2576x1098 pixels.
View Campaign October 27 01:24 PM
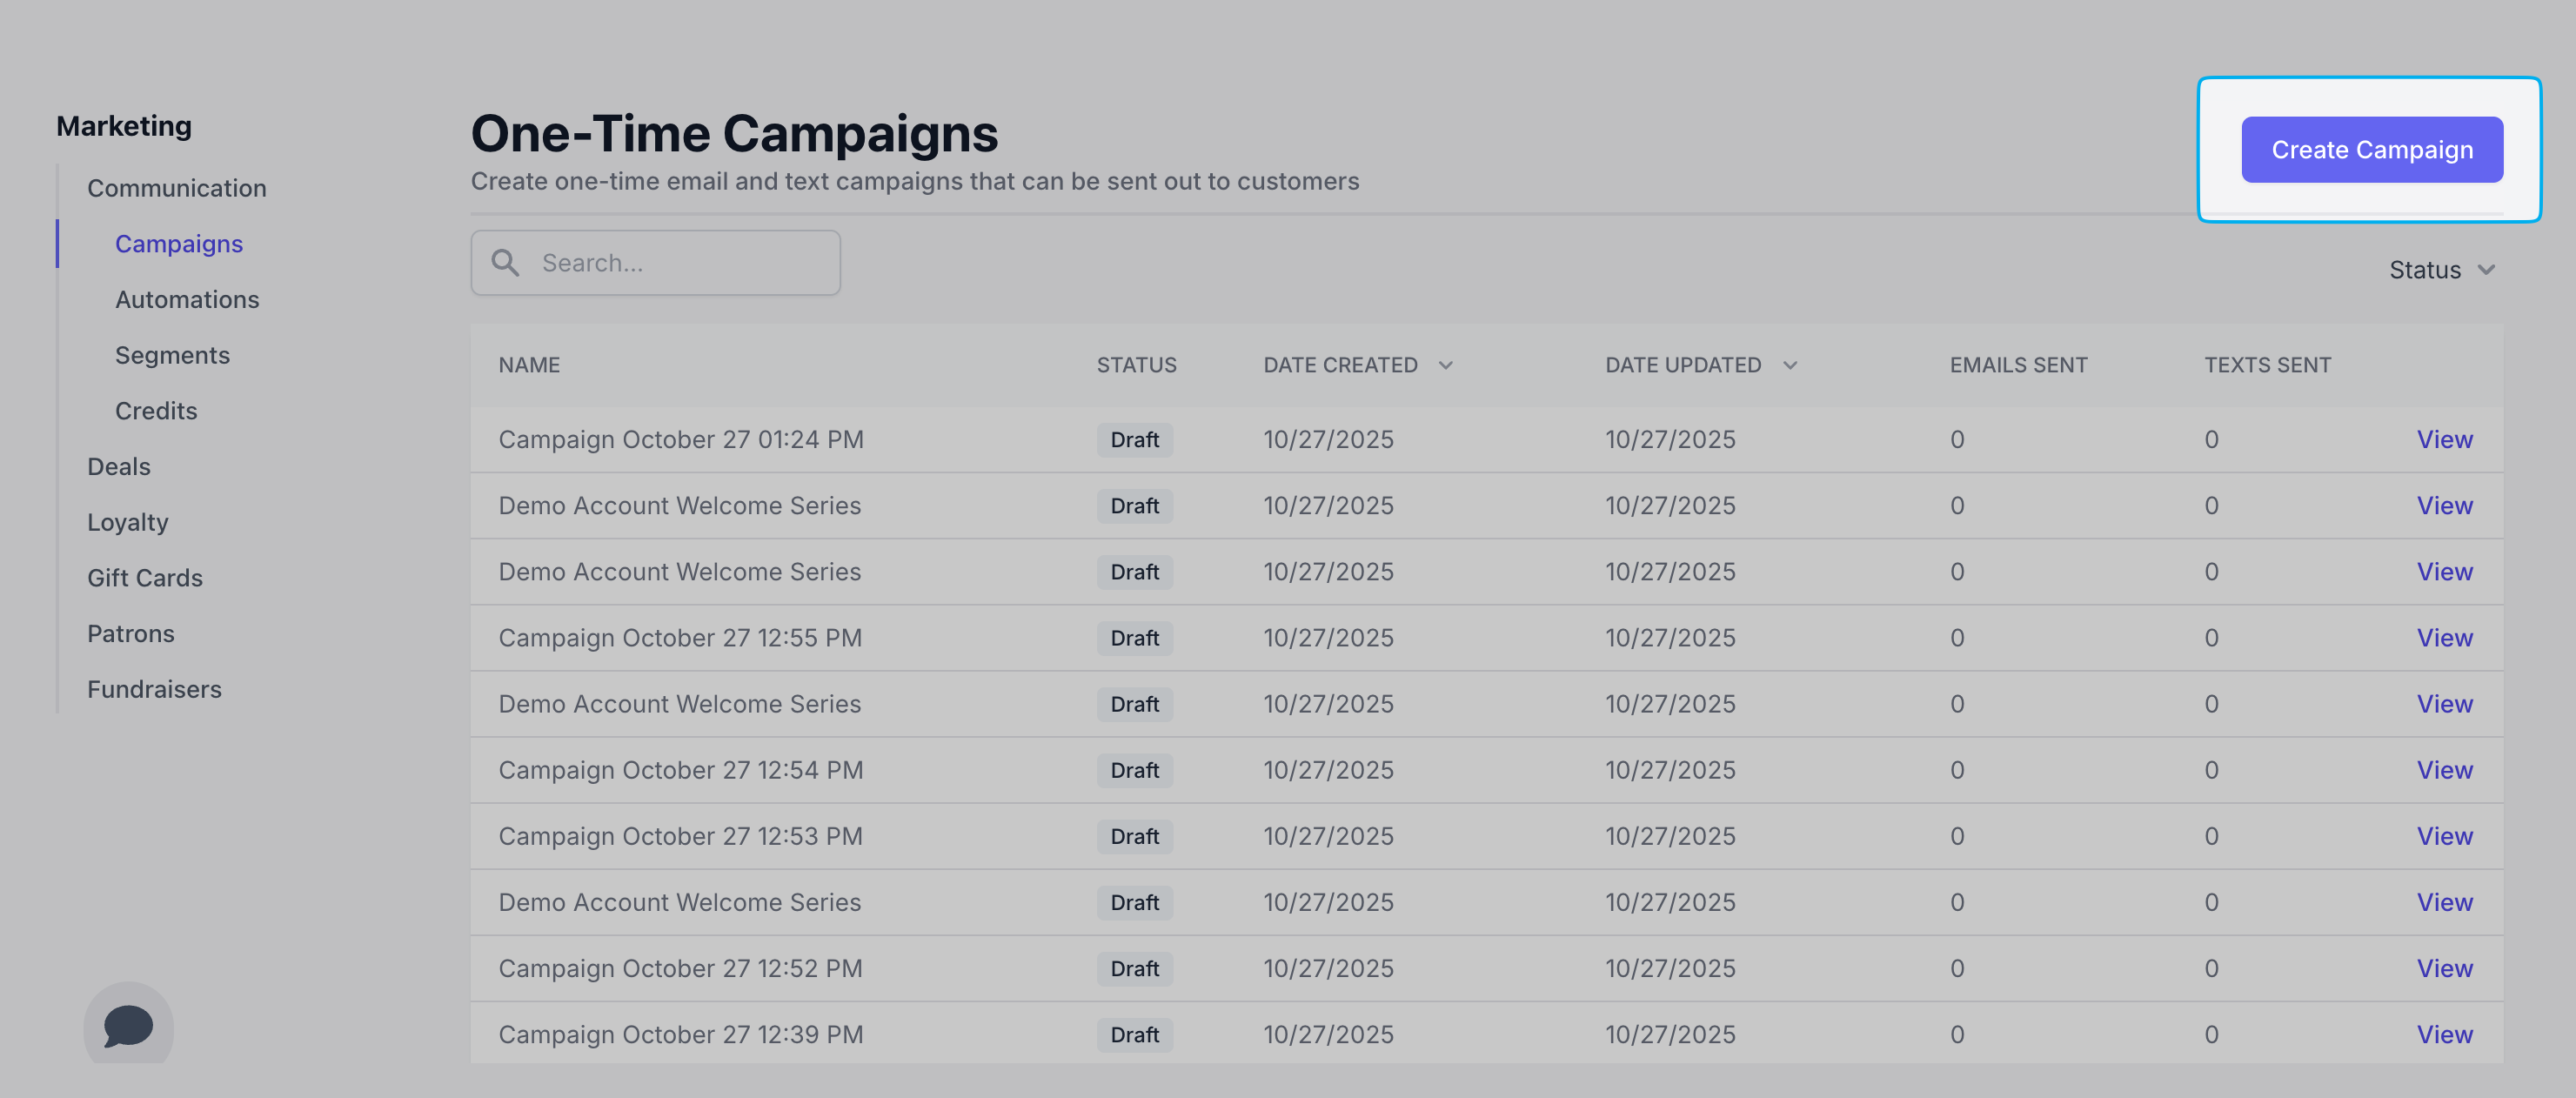(x=2444, y=439)
